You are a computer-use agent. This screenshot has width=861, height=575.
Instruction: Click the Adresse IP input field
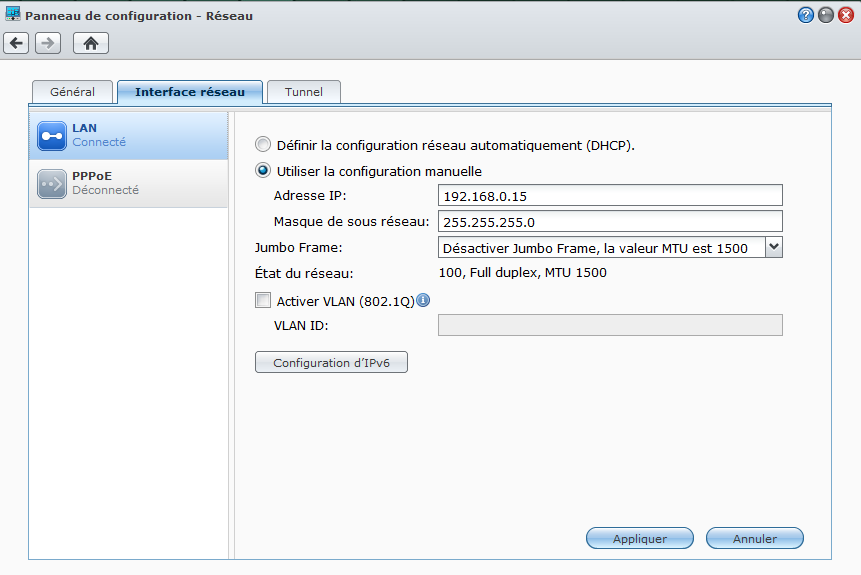(610, 195)
